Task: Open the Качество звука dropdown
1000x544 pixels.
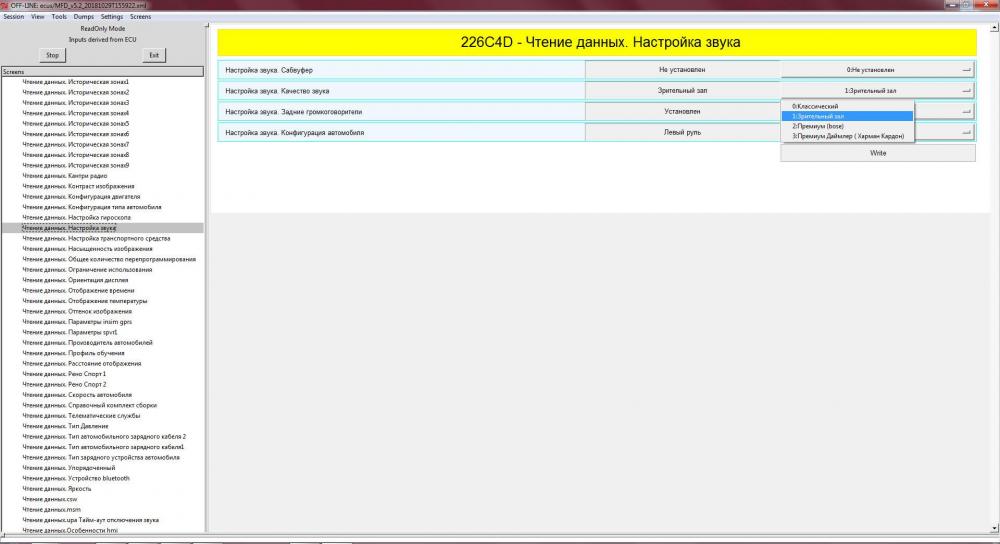Action: (877, 91)
